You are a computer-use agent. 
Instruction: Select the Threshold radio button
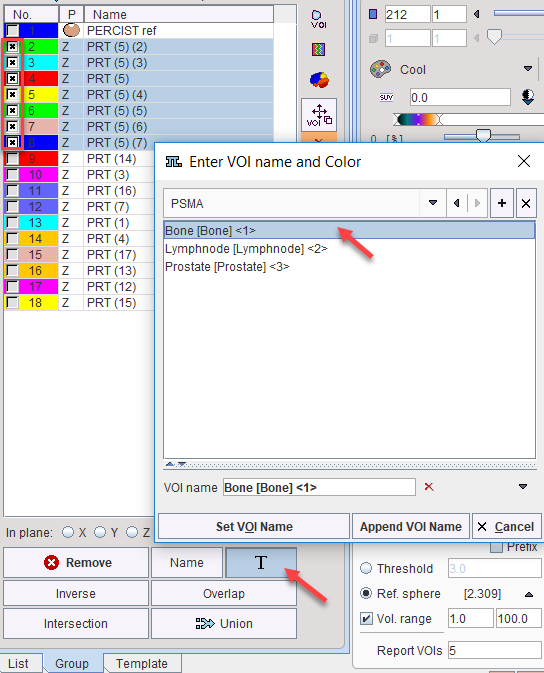click(366, 568)
